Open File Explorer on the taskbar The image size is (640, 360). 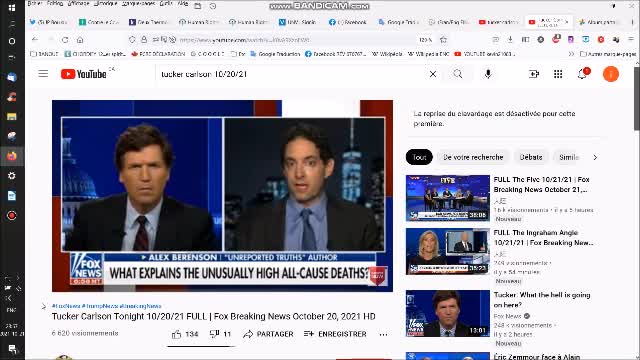(x=12, y=116)
